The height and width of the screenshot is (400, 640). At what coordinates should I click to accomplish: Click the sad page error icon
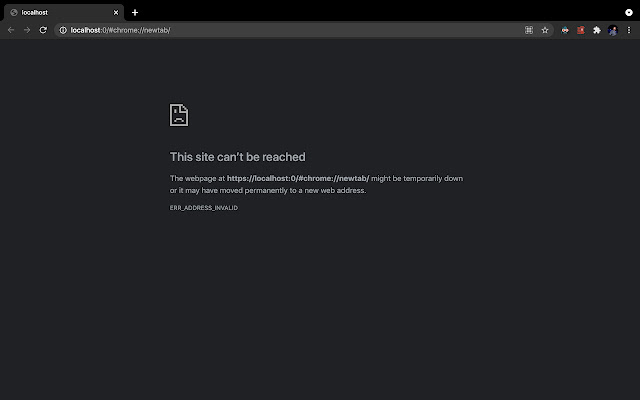(x=179, y=115)
